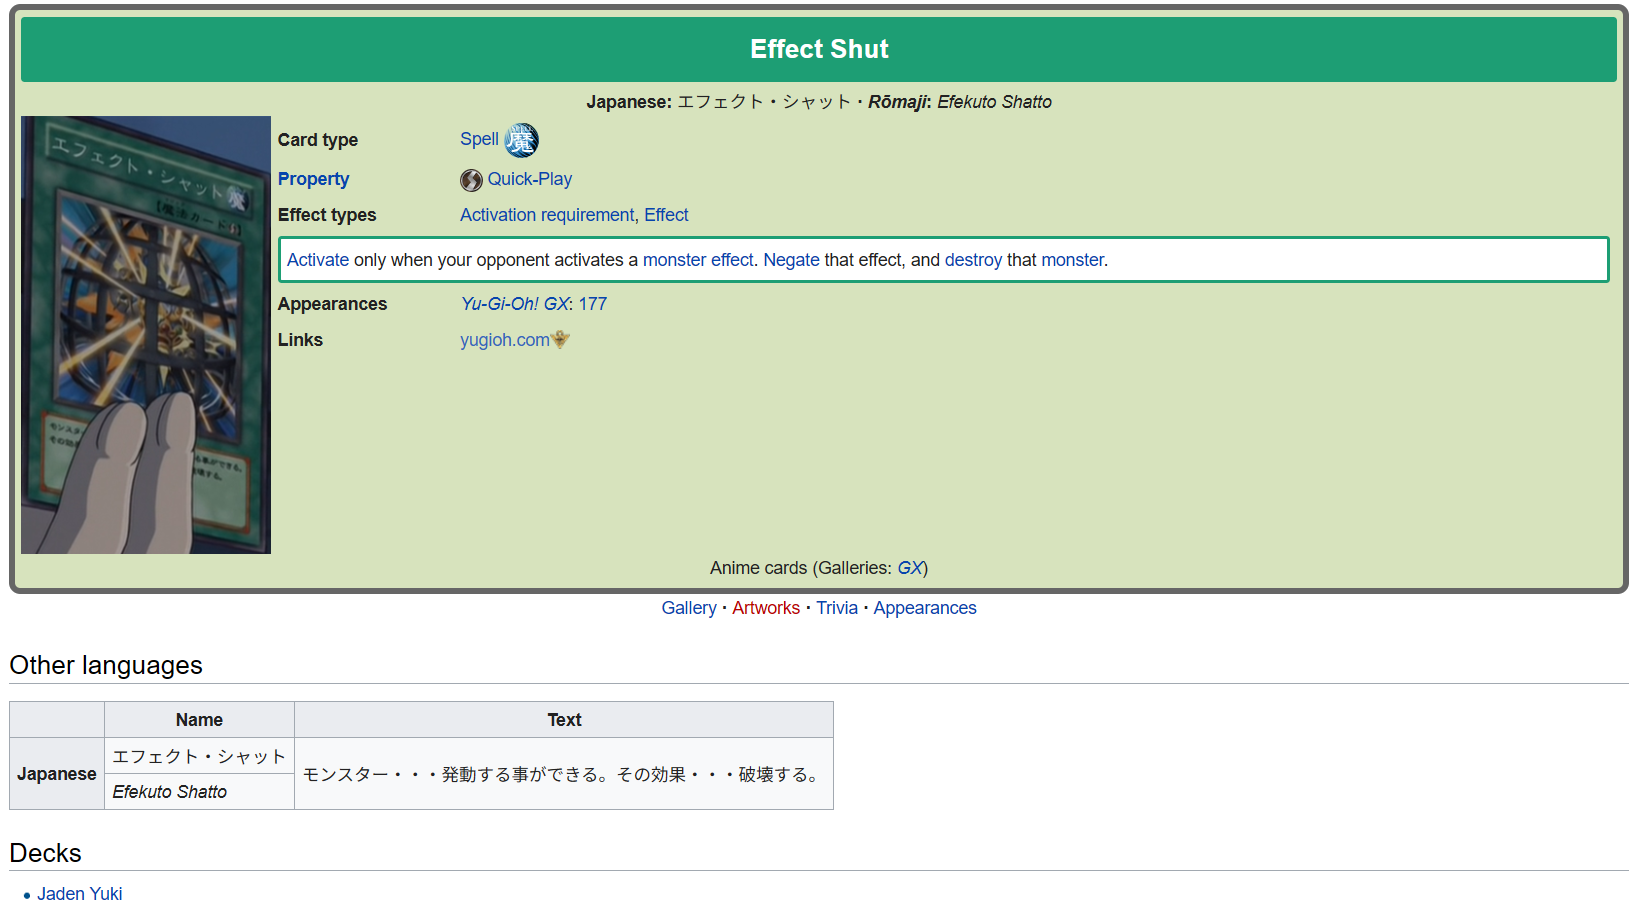The width and height of the screenshot is (1642, 912).
Task: Click the Other languages heading
Action: pyautogui.click(x=106, y=665)
